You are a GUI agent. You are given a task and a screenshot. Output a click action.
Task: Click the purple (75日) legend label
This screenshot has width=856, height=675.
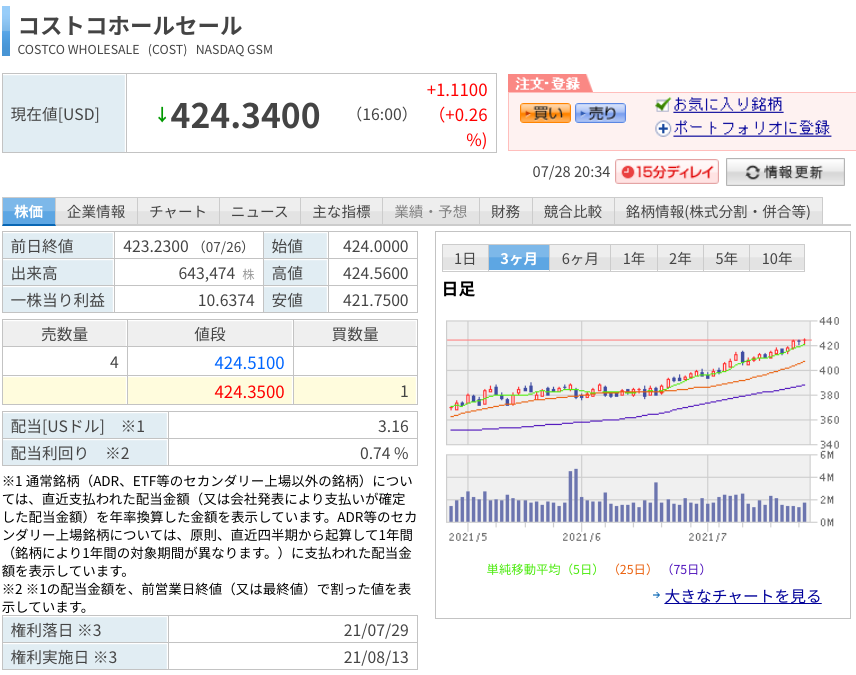(x=686, y=570)
